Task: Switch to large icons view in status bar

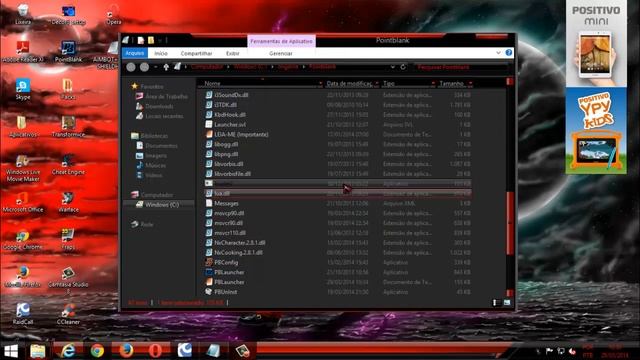Action: (x=507, y=302)
